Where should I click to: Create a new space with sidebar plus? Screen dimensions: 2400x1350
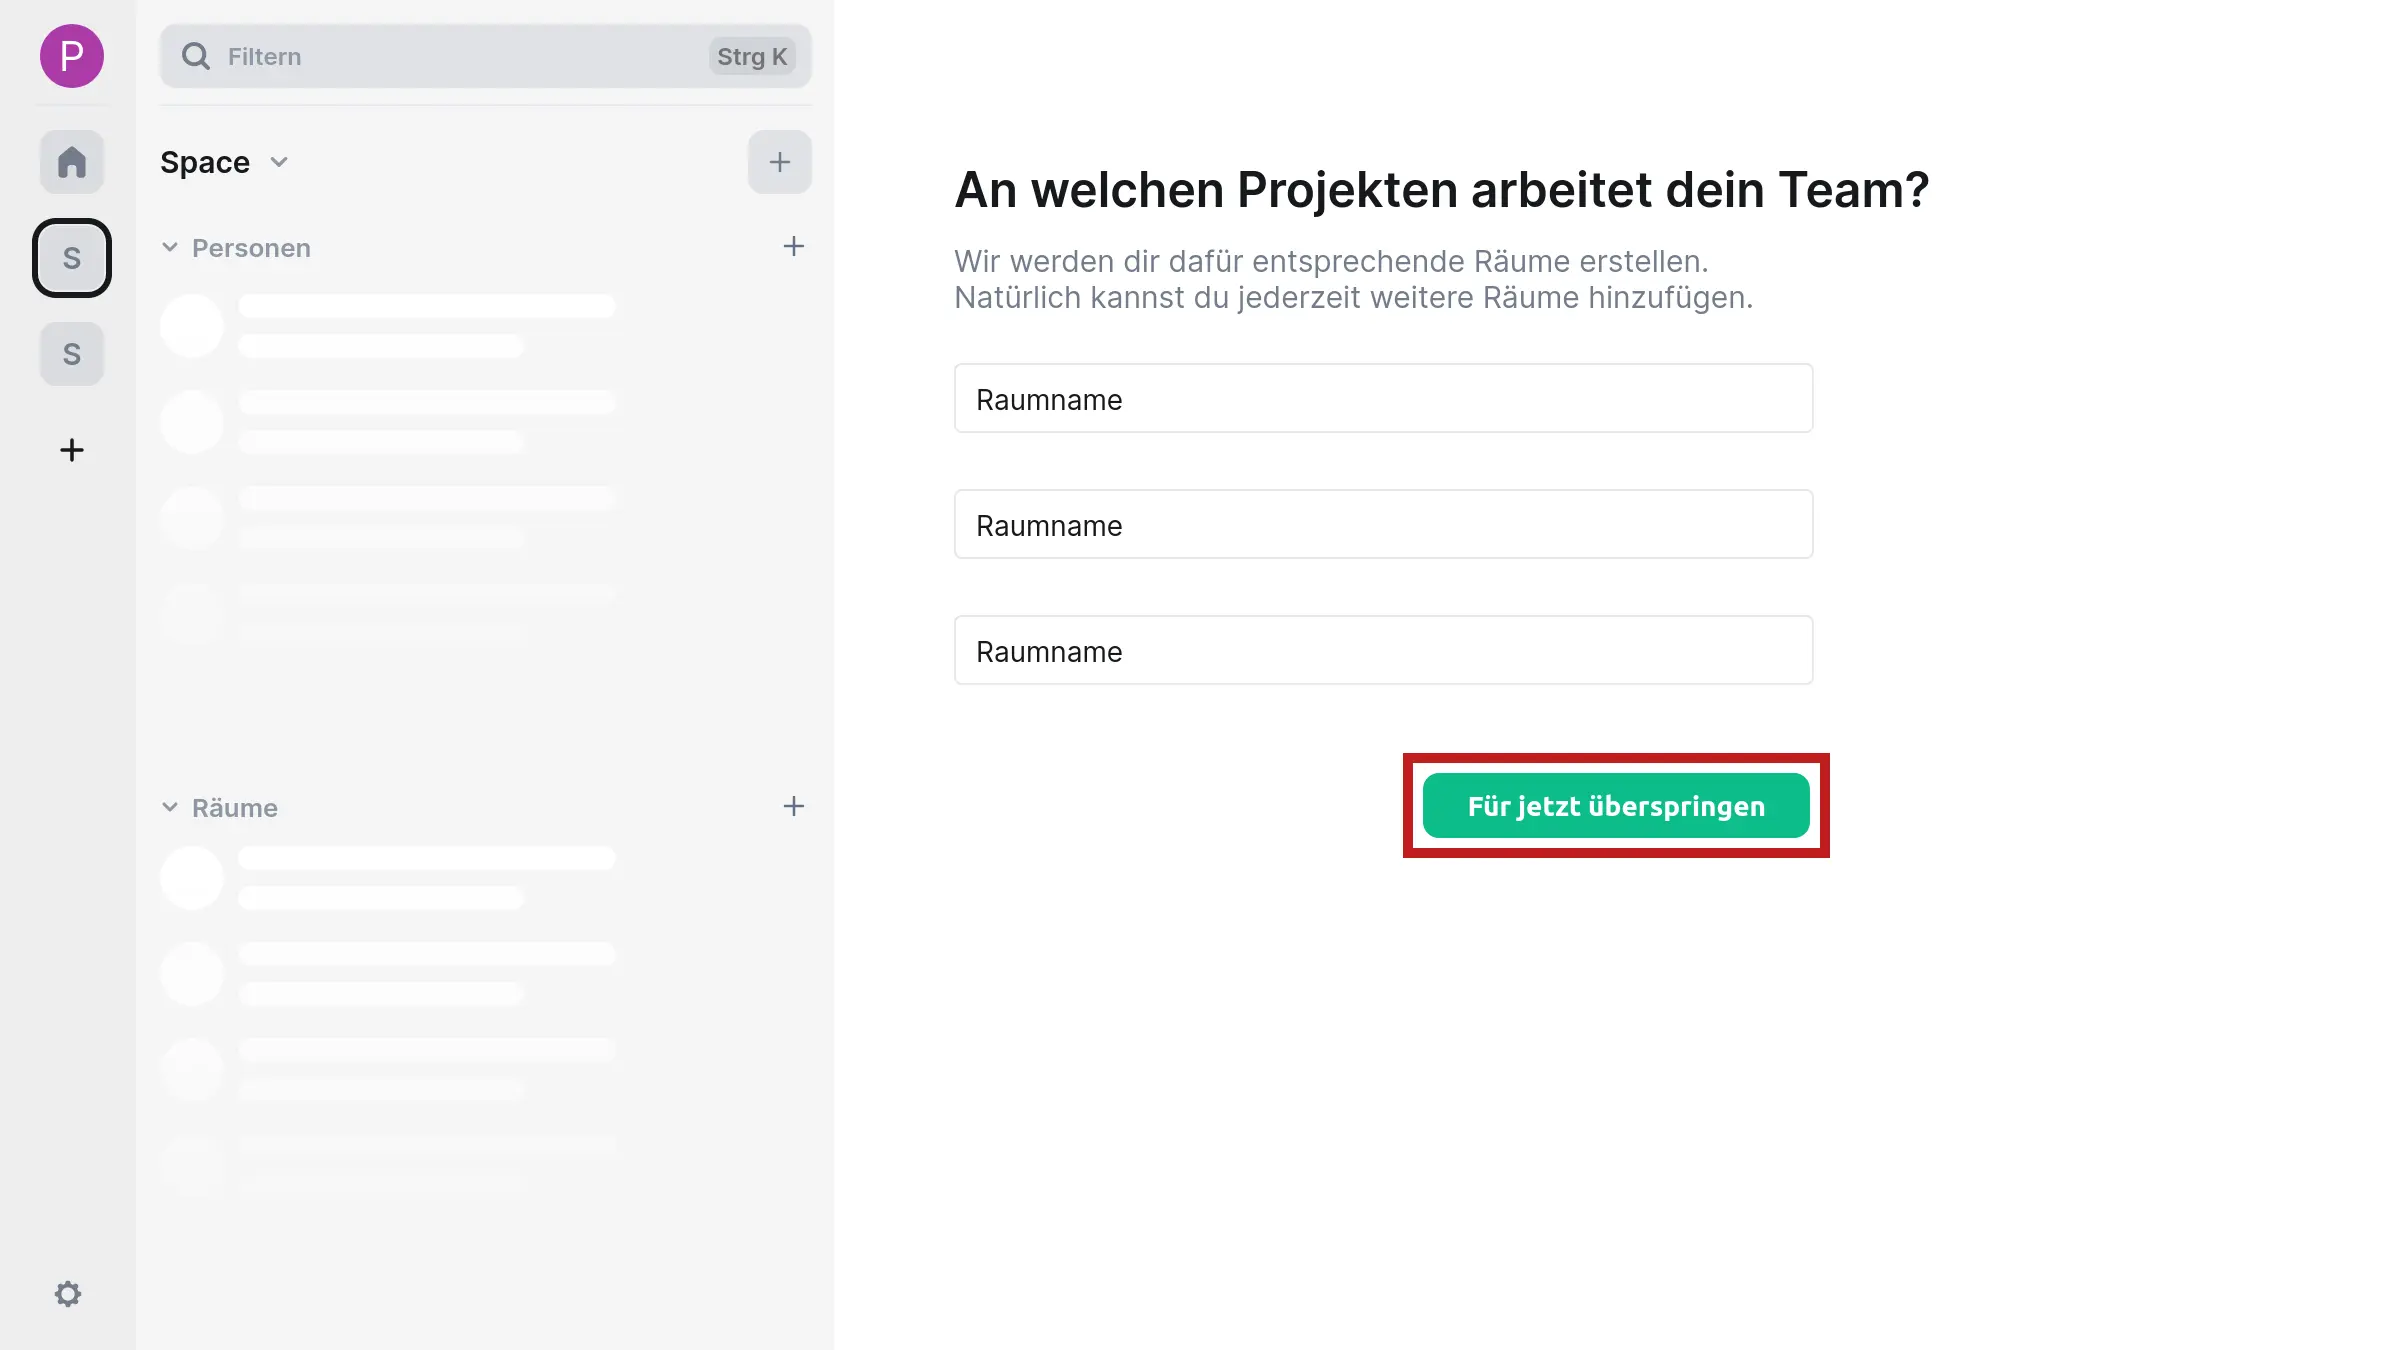71,450
